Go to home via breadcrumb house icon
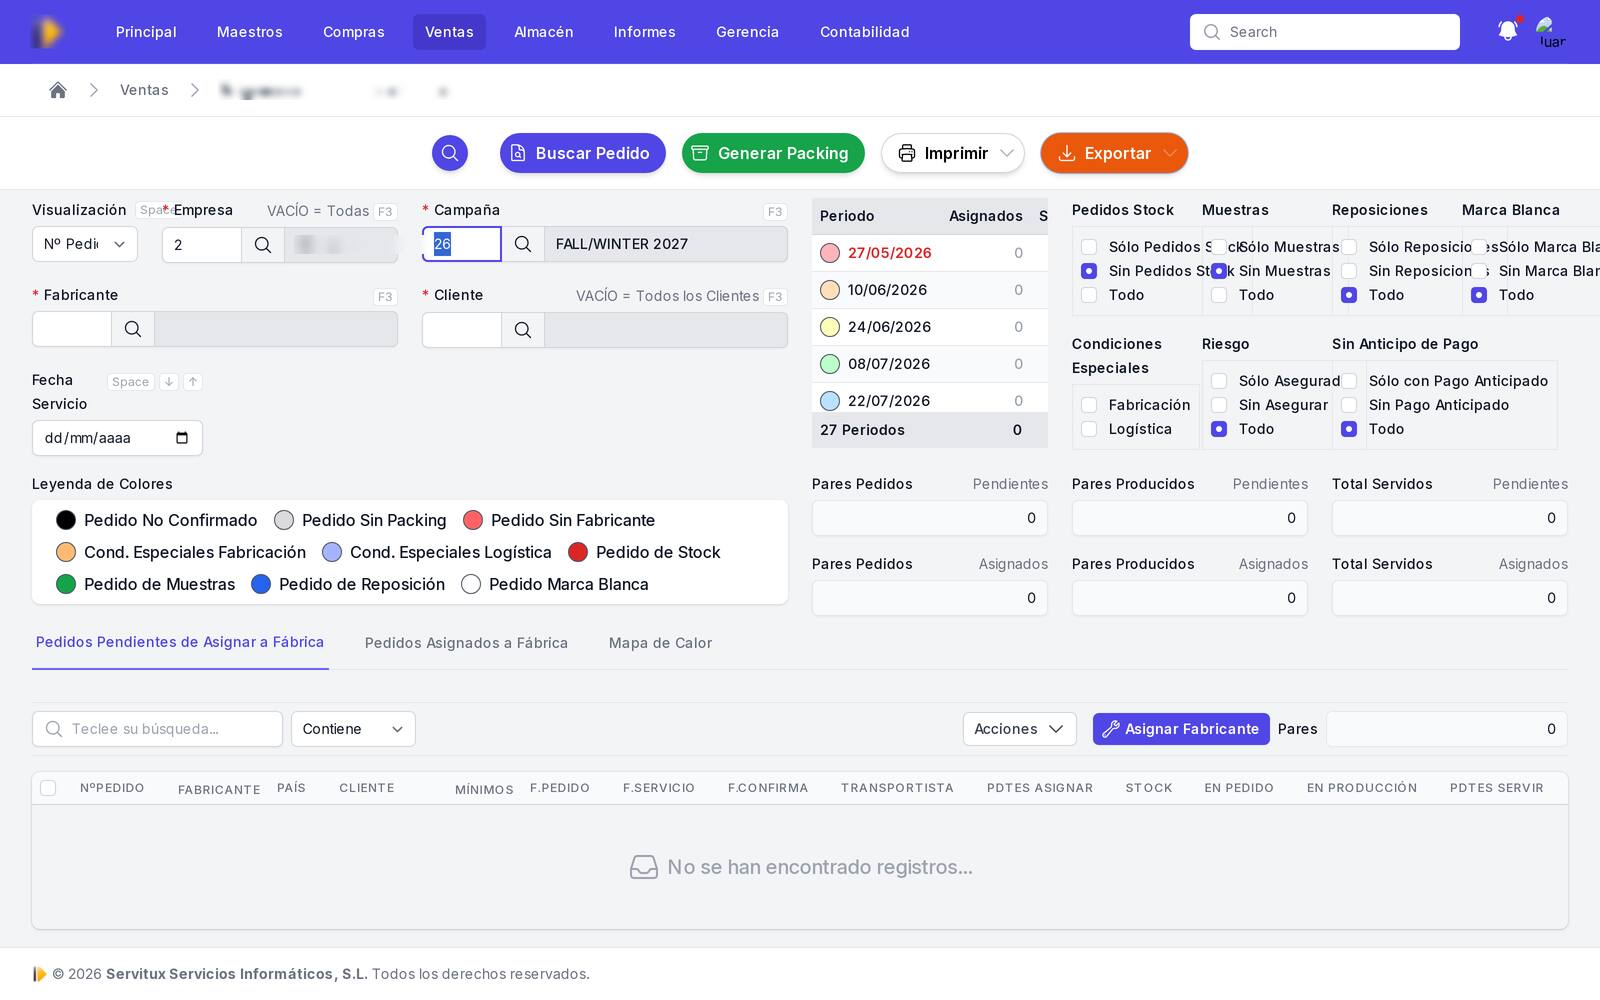Screen dimensions: 1600x1000 [x=58, y=90]
